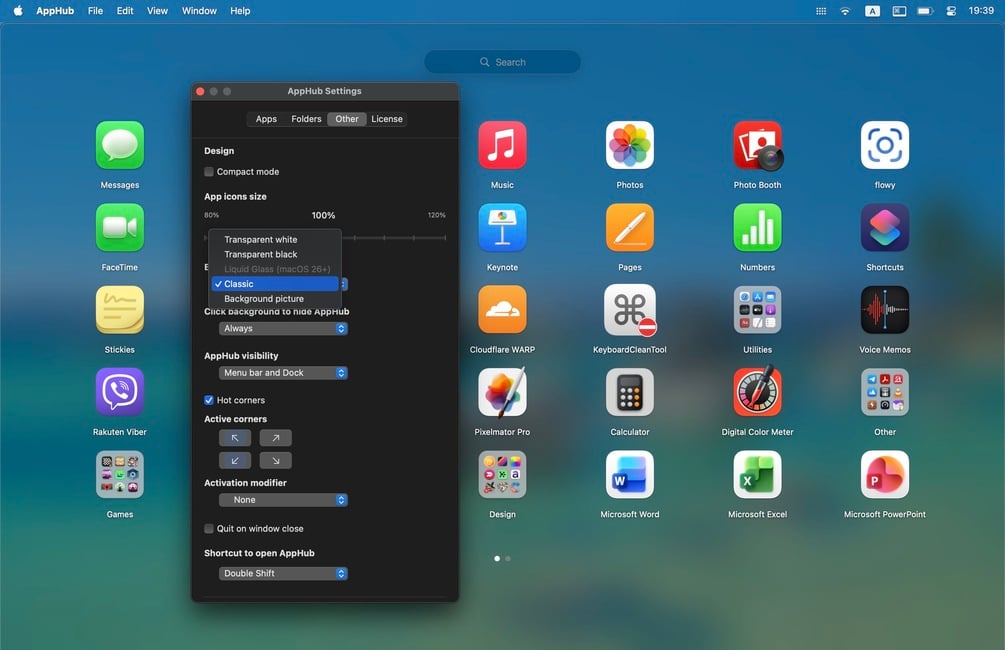Open the Games folder
This screenshot has height=650, width=1005.
tap(120, 474)
